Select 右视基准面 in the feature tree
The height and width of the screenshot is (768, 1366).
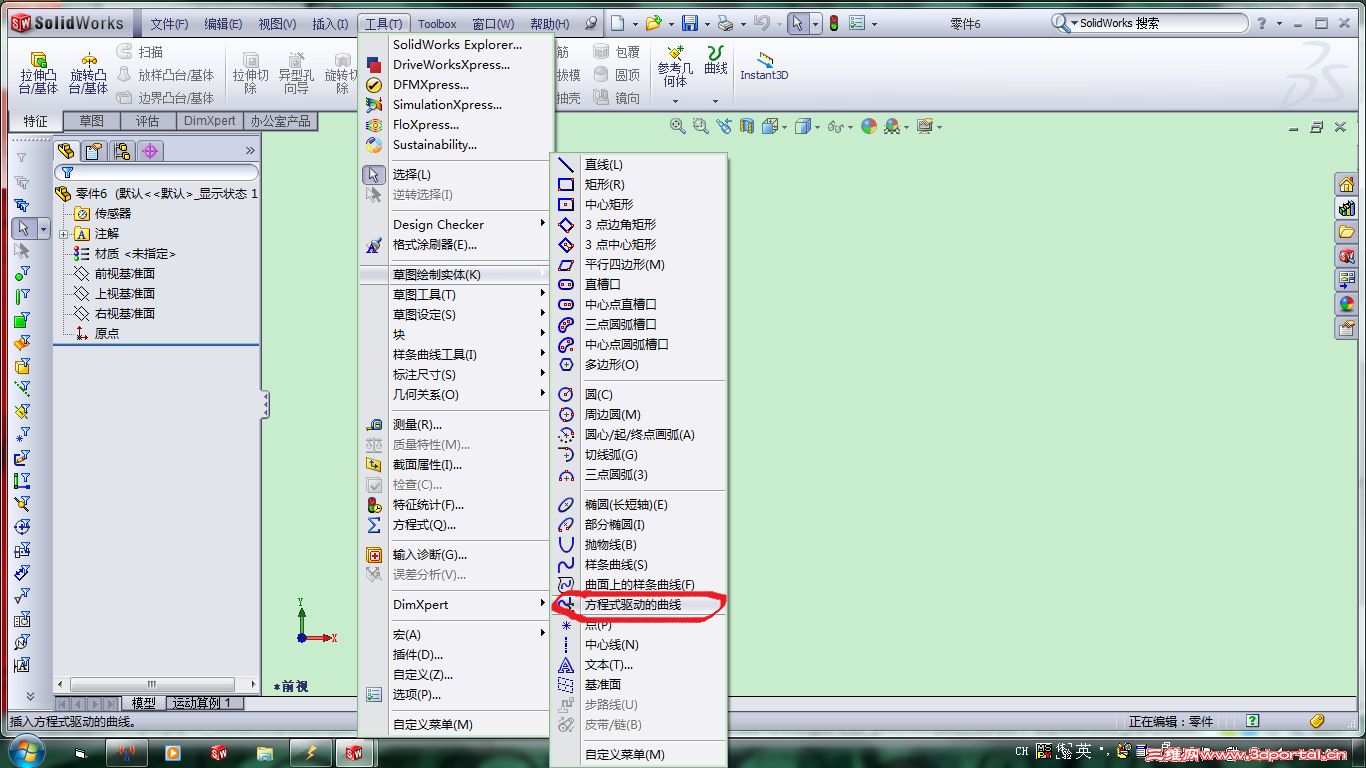115,314
